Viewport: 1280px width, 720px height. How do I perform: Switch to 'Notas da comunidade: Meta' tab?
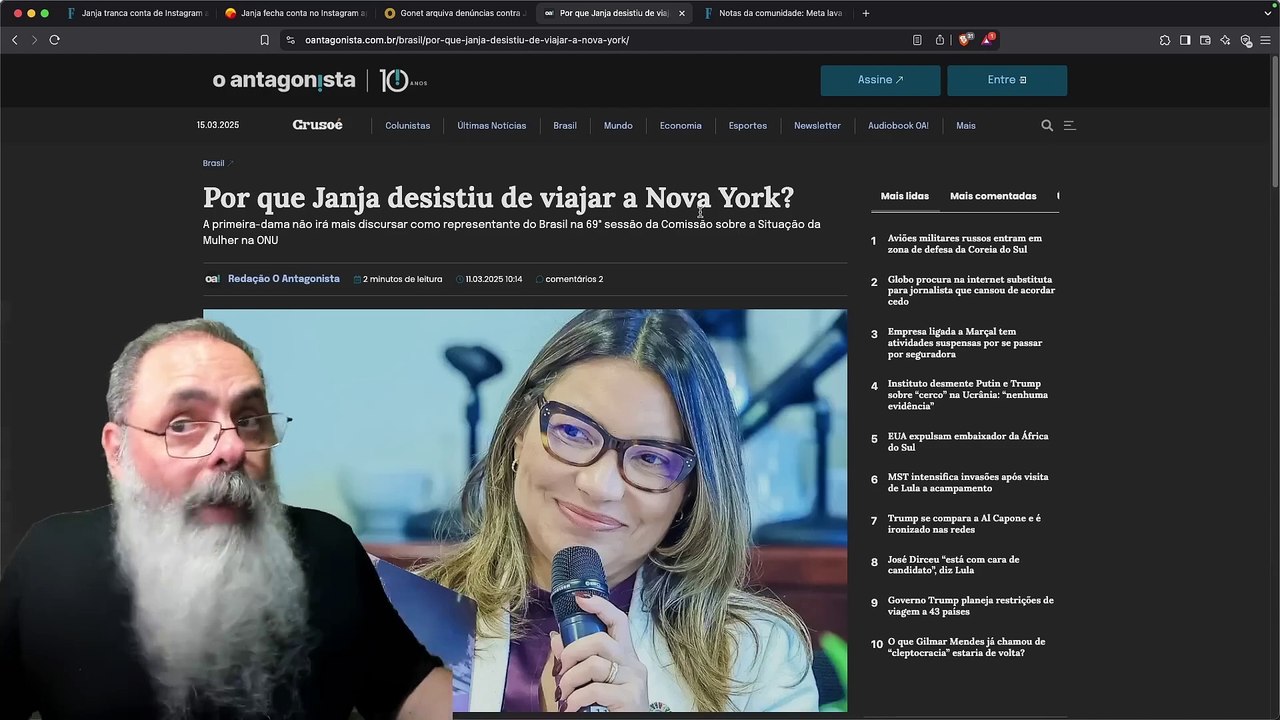coord(773,13)
